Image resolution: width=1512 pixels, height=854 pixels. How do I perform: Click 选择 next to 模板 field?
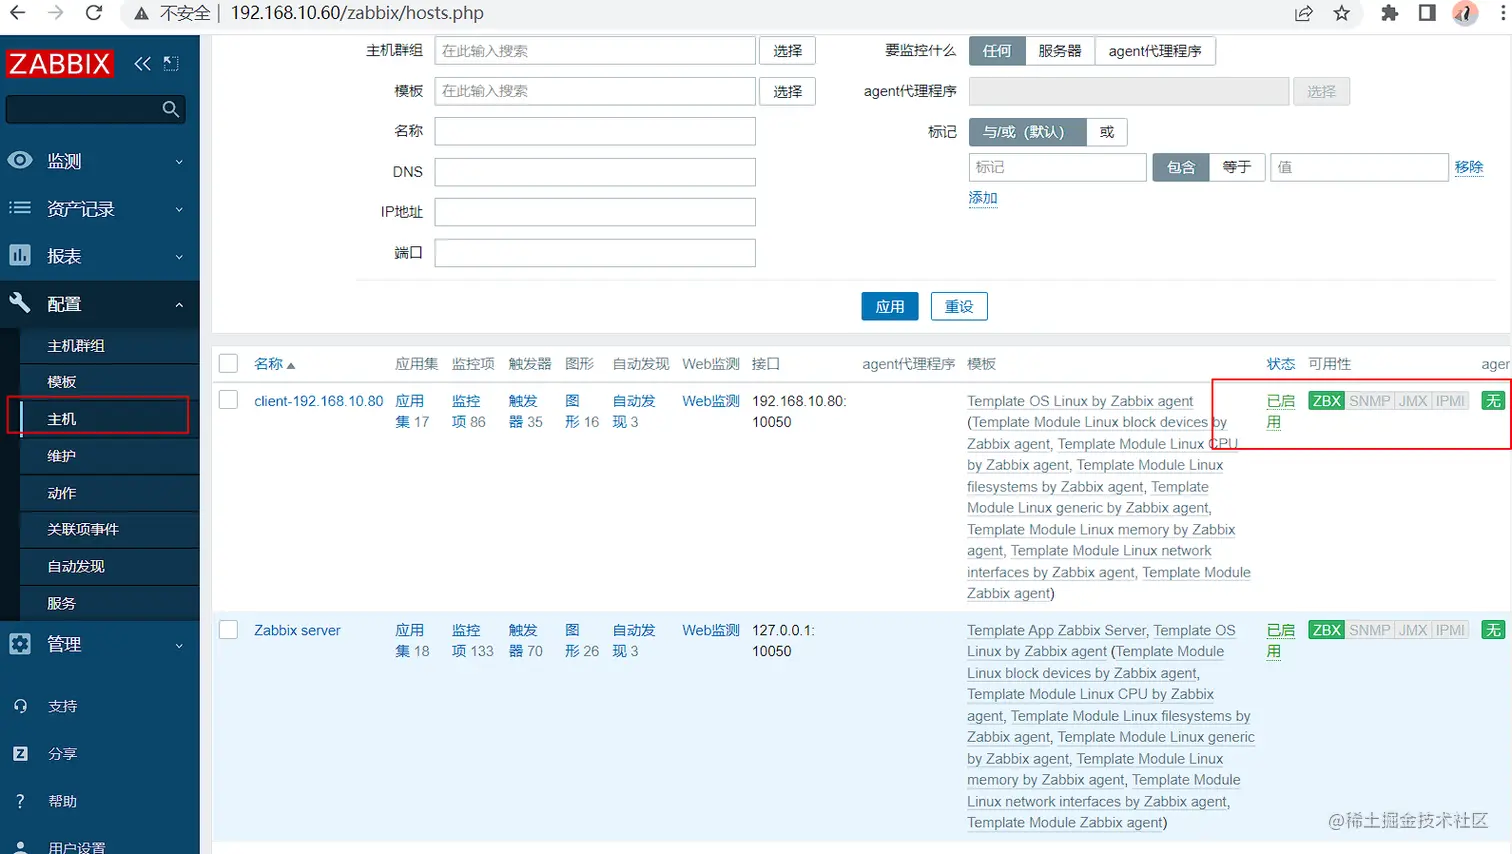coord(788,91)
